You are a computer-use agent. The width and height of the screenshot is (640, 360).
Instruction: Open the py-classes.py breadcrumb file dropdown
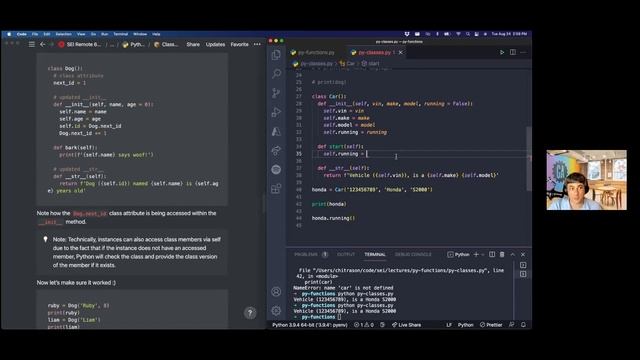coord(313,63)
